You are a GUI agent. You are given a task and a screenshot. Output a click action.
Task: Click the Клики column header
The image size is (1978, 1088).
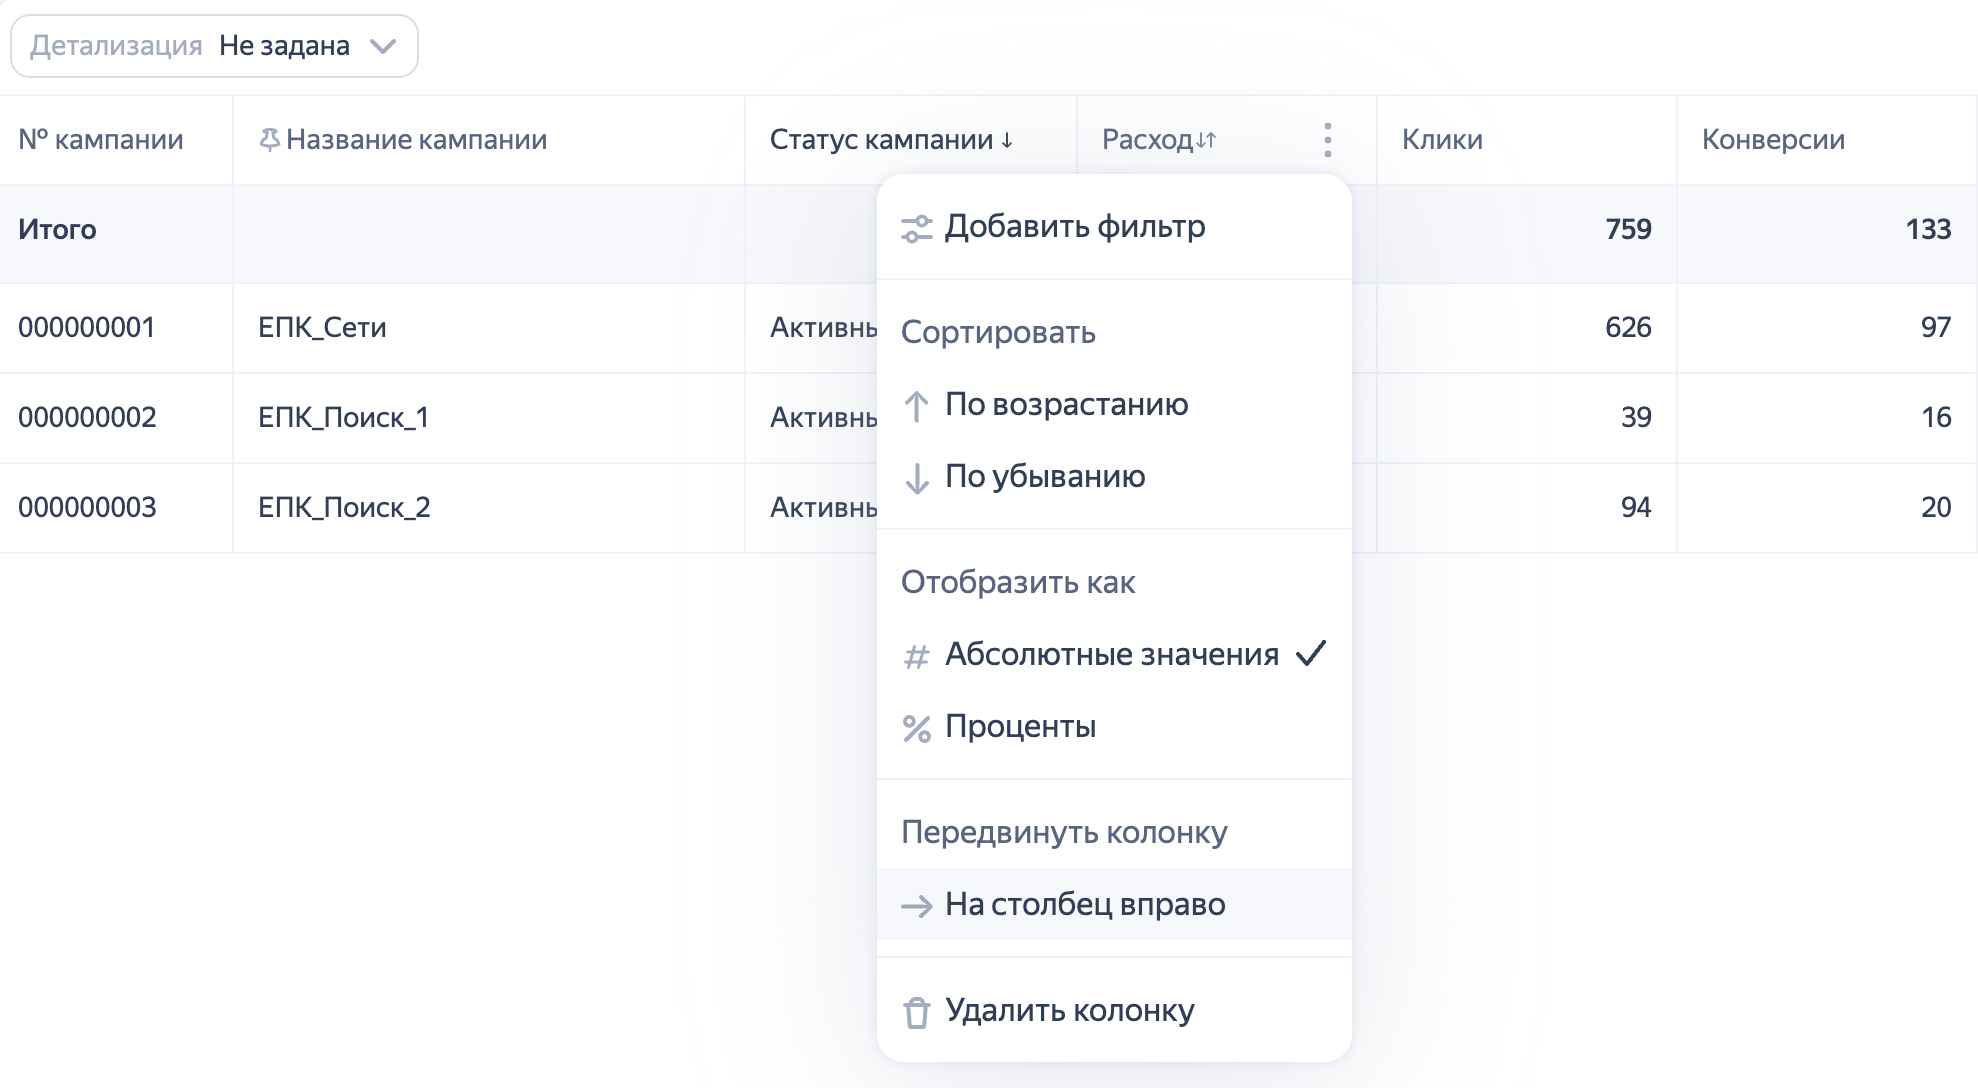click(1442, 140)
